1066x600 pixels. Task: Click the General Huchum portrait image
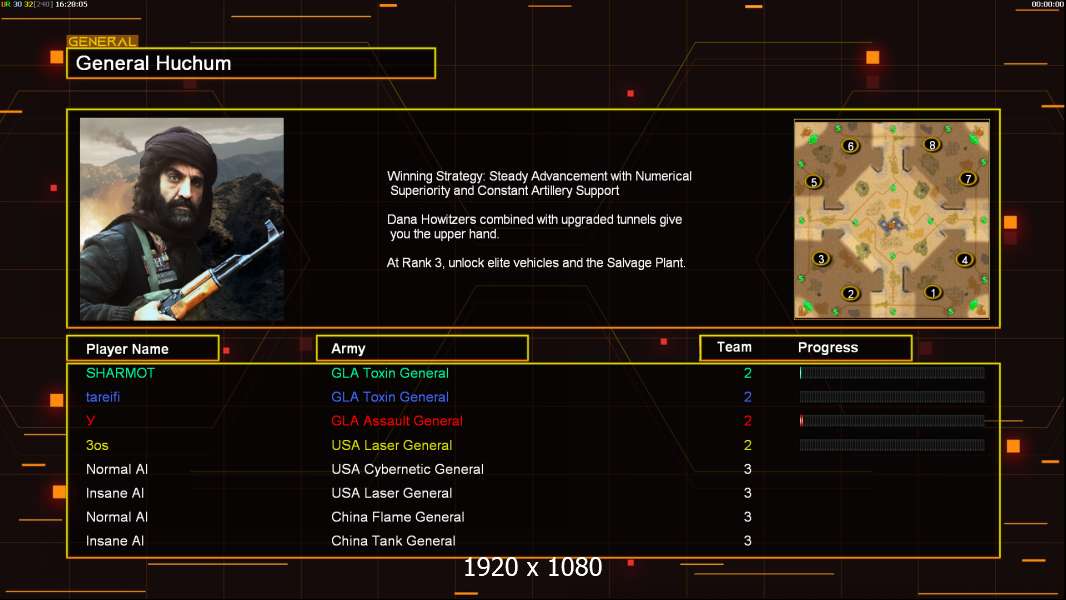click(182, 219)
